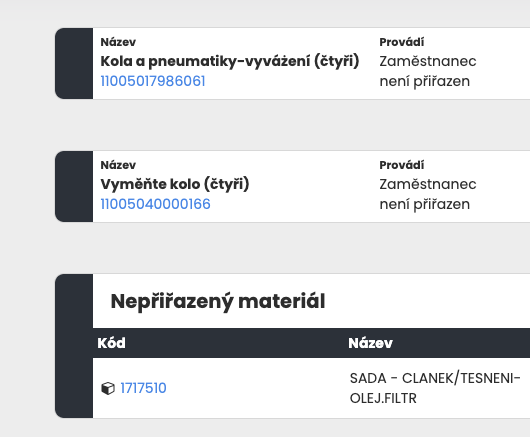The width and height of the screenshot is (530, 437).
Task: Click the Nepřiřazený materiál heading
Action: coord(218,301)
